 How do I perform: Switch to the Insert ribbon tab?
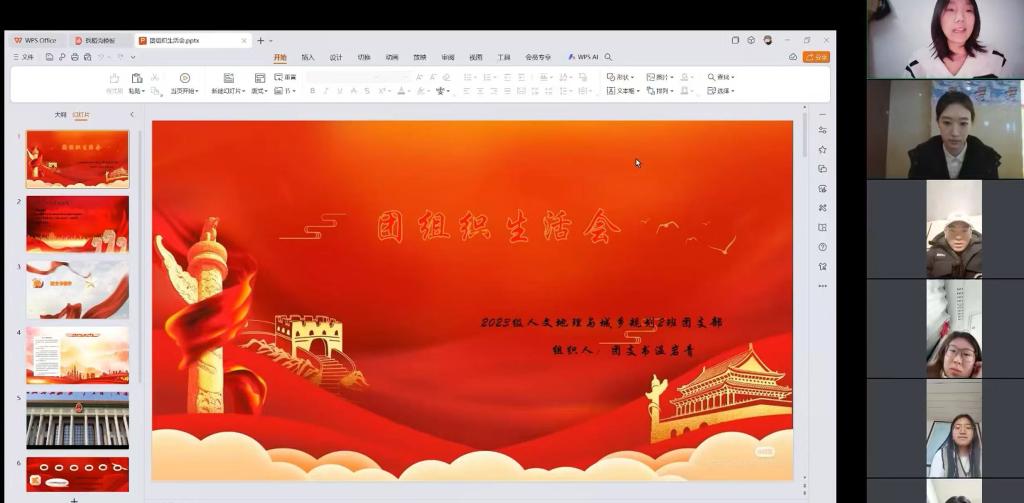308,57
